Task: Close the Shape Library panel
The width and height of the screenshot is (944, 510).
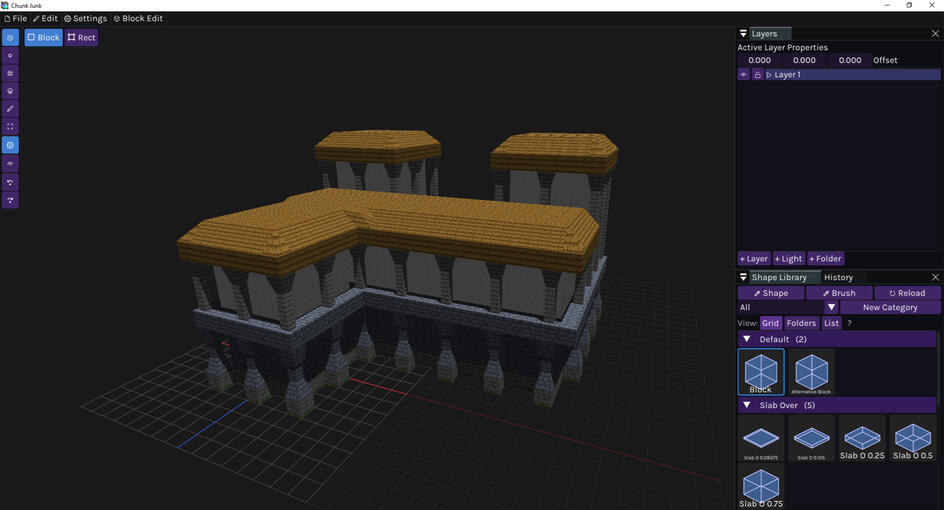Action: pyautogui.click(x=935, y=277)
